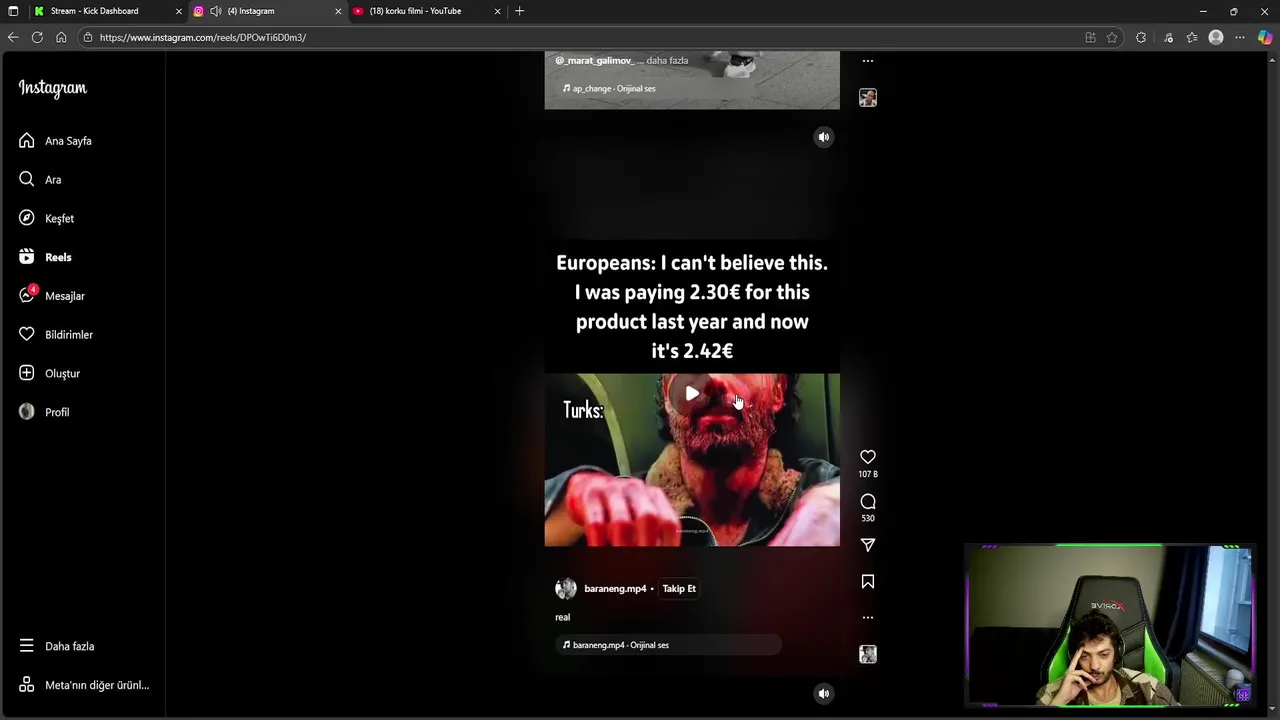View site information lock icon

pyautogui.click(x=88, y=37)
